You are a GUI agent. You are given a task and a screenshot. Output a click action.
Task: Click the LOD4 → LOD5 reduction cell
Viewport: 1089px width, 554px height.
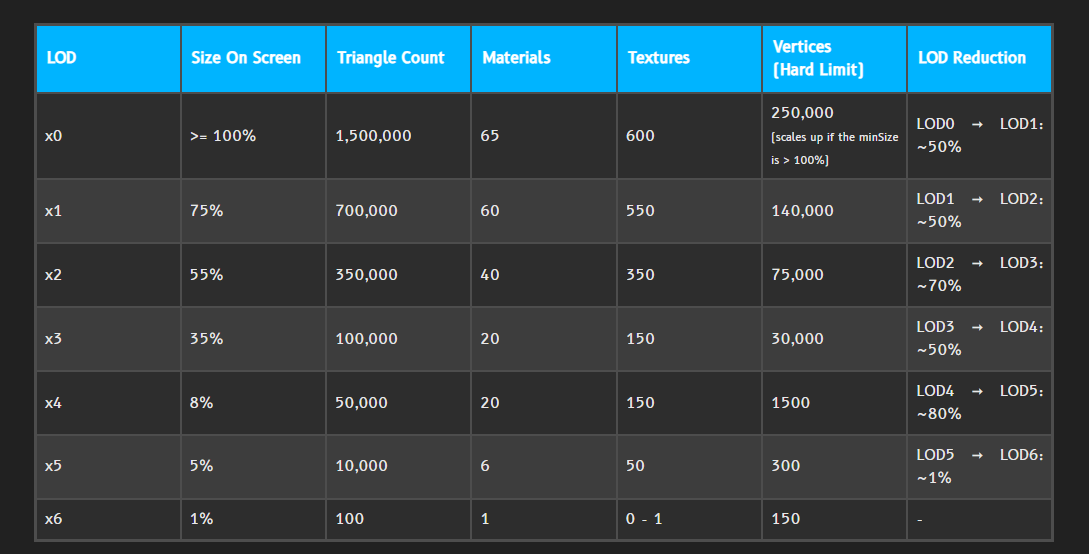tap(979, 403)
